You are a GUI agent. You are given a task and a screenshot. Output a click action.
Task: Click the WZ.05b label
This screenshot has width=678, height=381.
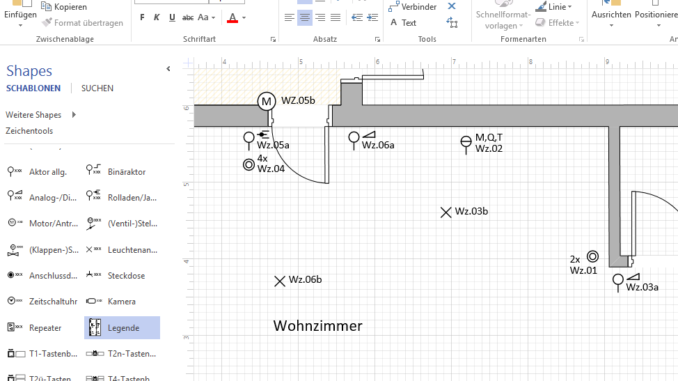(298, 100)
